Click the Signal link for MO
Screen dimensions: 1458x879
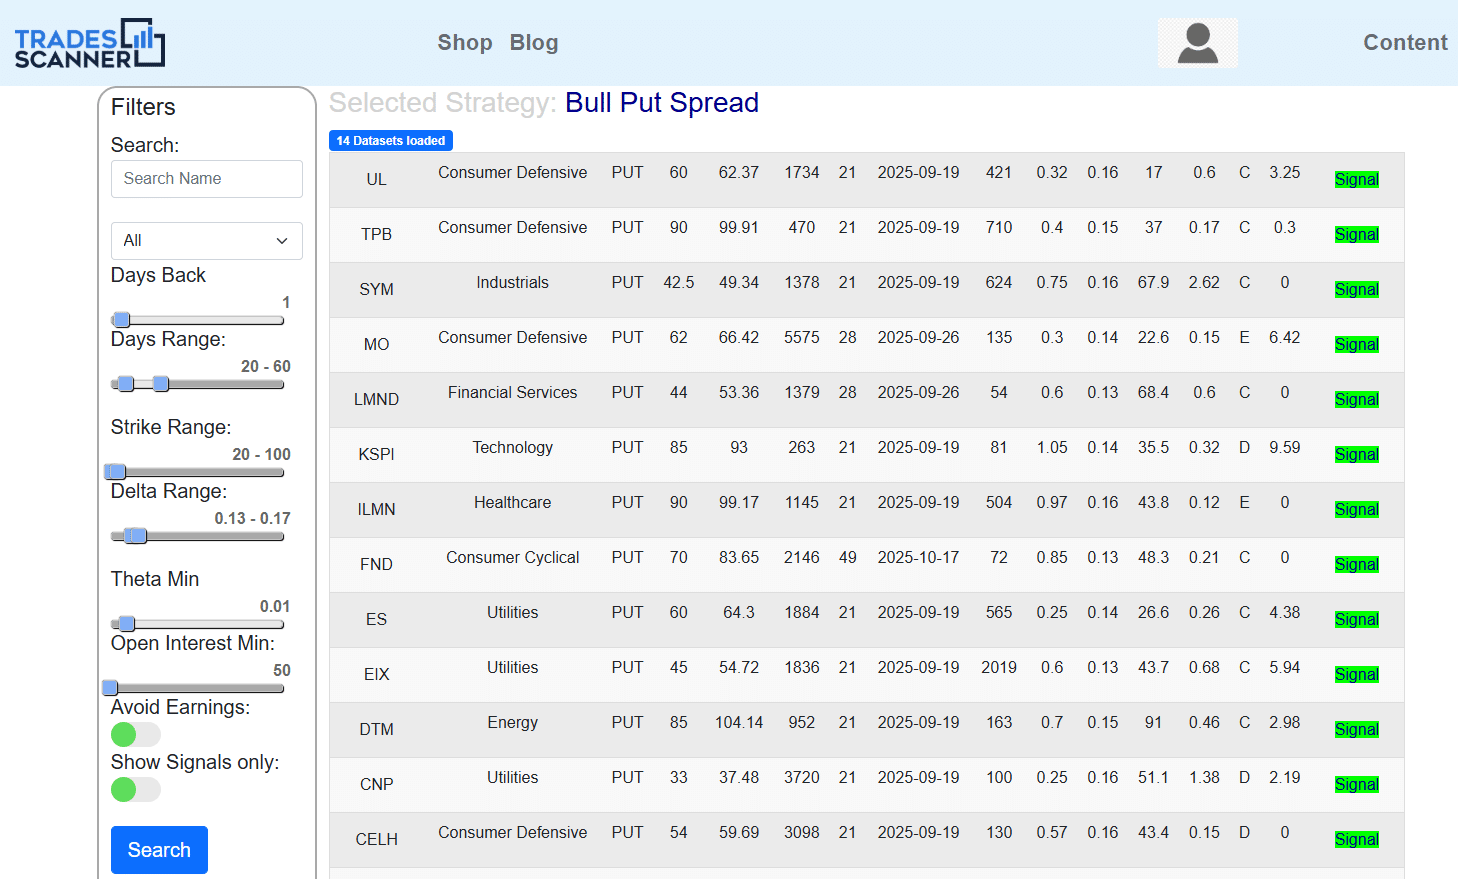point(1356,345)
